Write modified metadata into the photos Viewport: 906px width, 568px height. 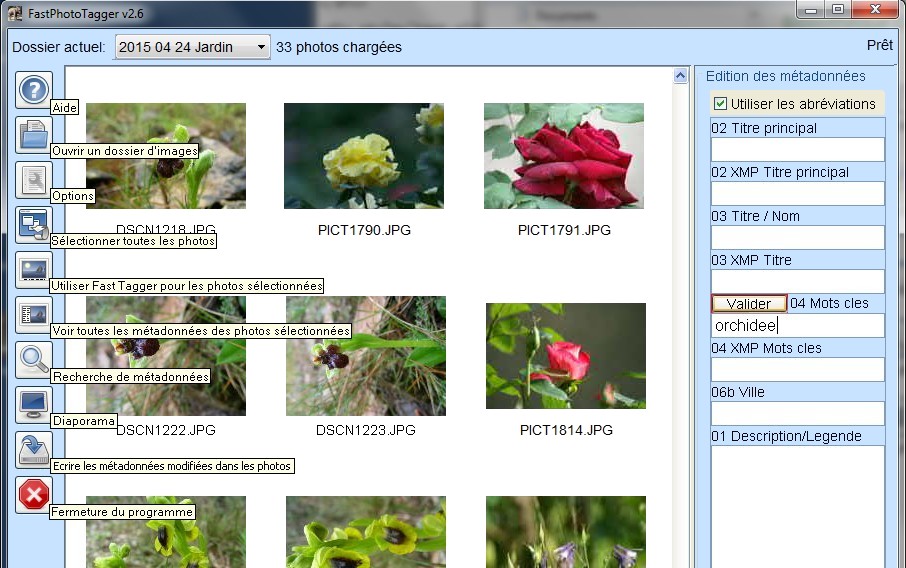coord(34,450)
